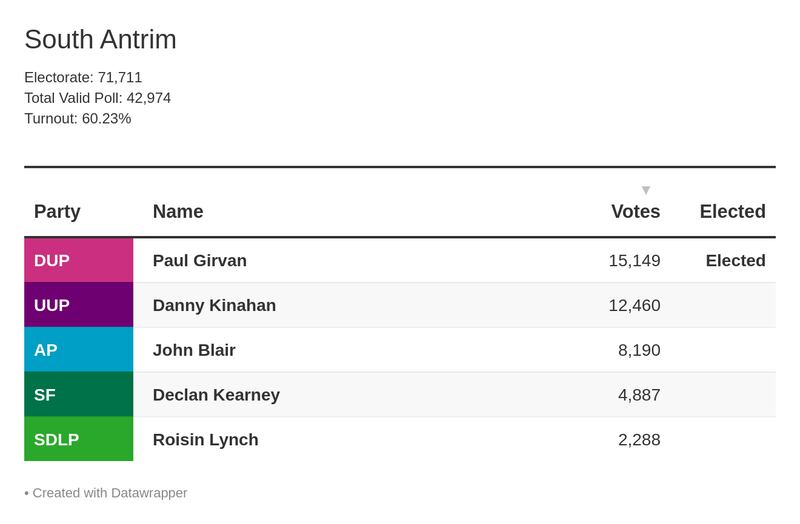
Task: Click the Name column header
Action: 178,212
